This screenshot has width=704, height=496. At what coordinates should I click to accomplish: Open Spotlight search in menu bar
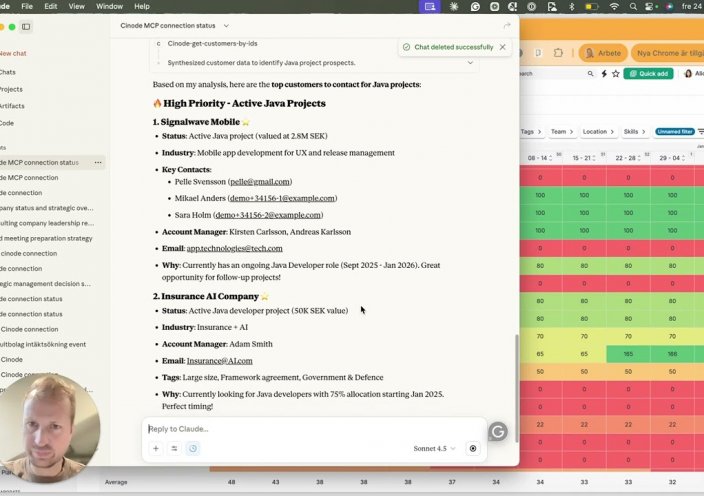click(x=633, y=6)
